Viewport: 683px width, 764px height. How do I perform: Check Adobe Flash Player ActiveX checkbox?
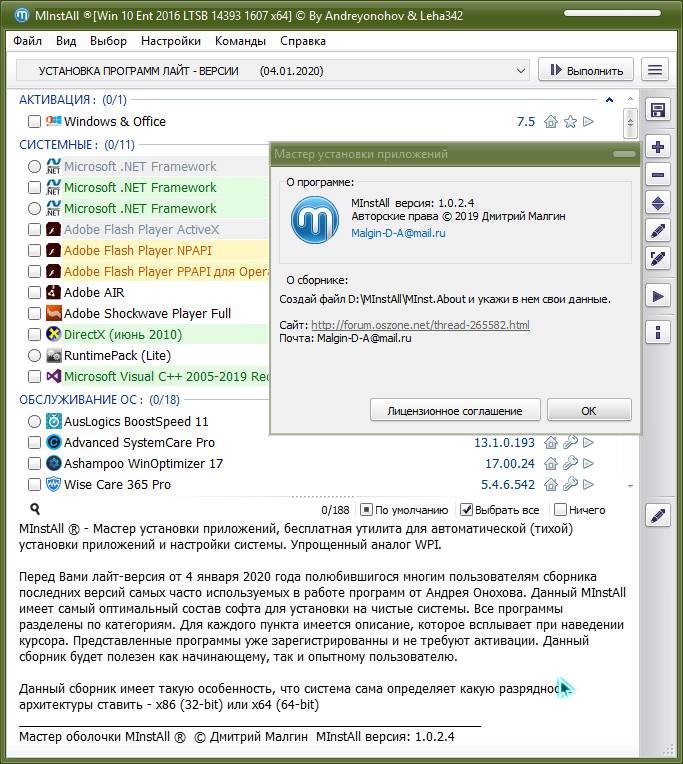(x=34, y=229)
